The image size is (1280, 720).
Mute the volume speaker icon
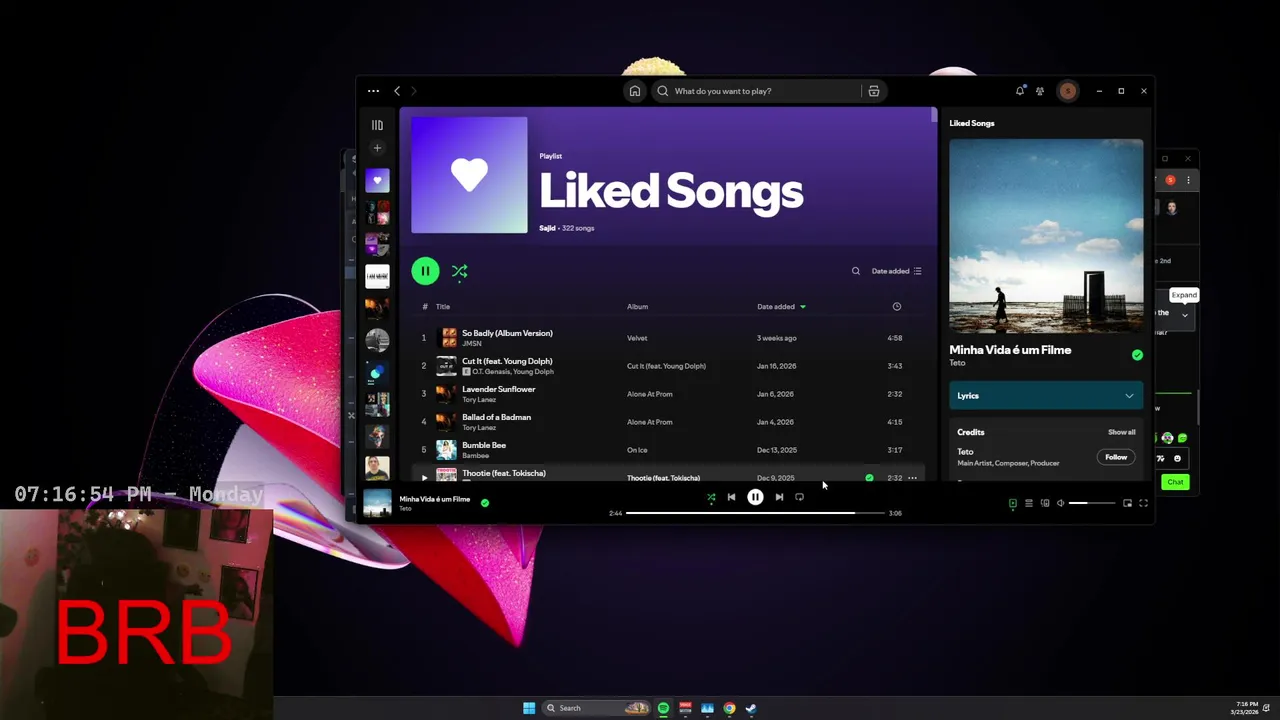coord(1061,503)
